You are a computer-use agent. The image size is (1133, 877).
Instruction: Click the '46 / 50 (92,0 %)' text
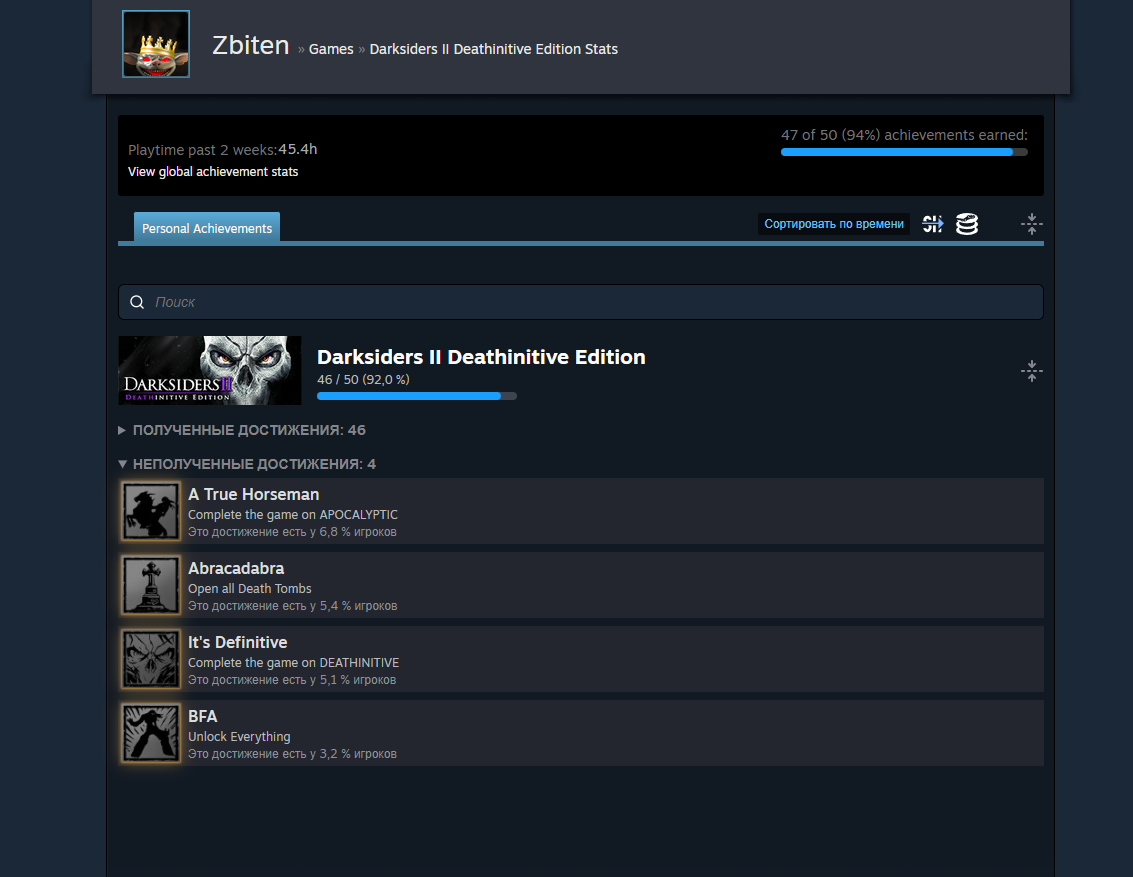point(363,380)
